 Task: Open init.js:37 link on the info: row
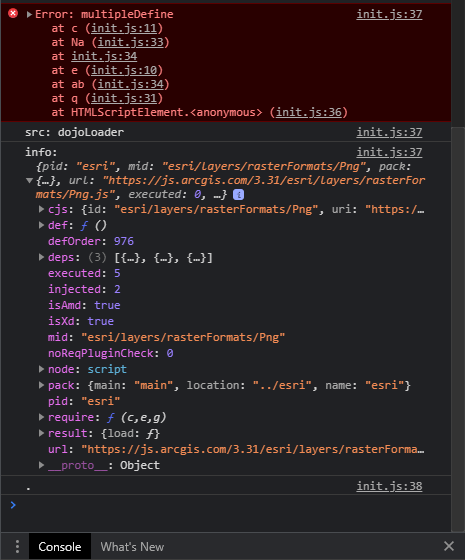tap(389, 152)
